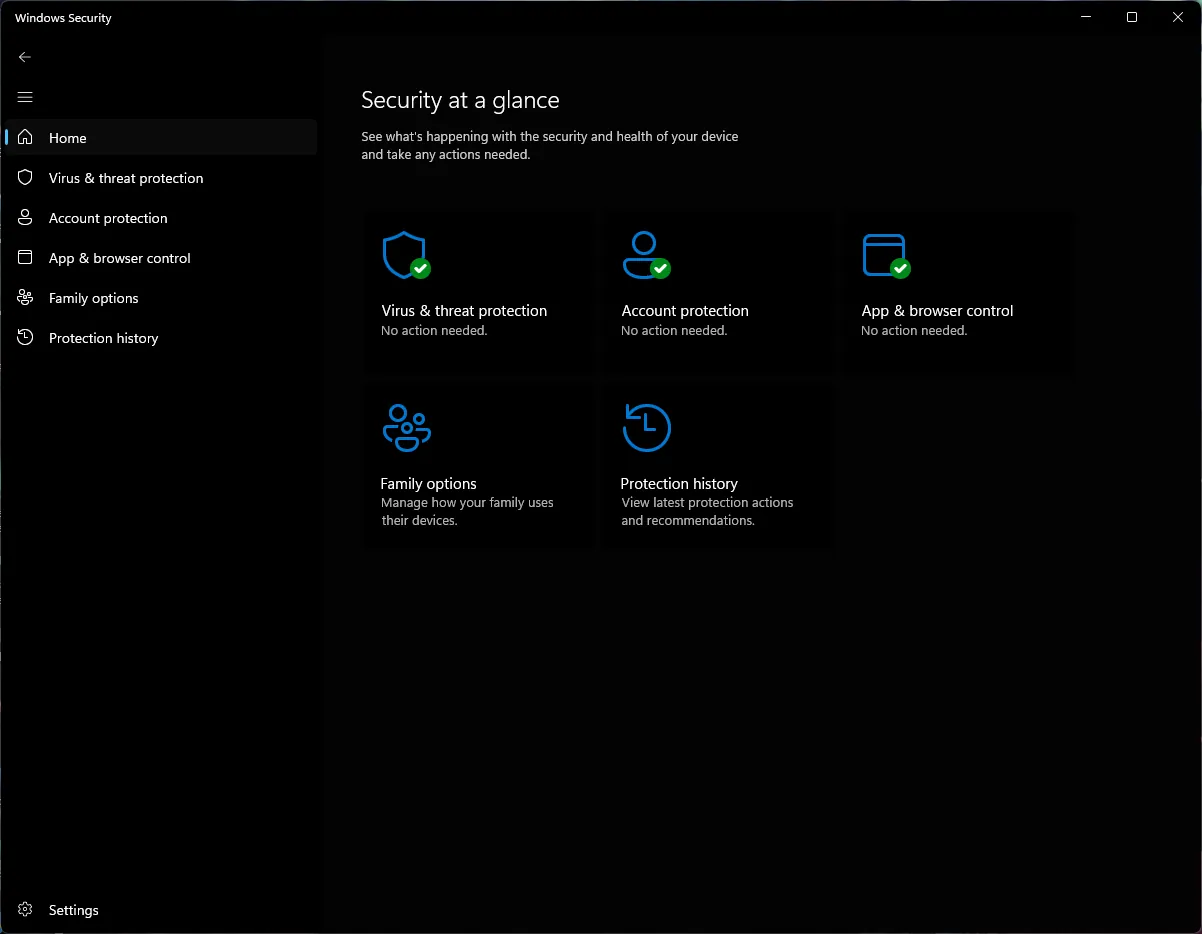Open Virus & threat protection from sidebar
Screen dimensions: 1202x934
(126, 177)
